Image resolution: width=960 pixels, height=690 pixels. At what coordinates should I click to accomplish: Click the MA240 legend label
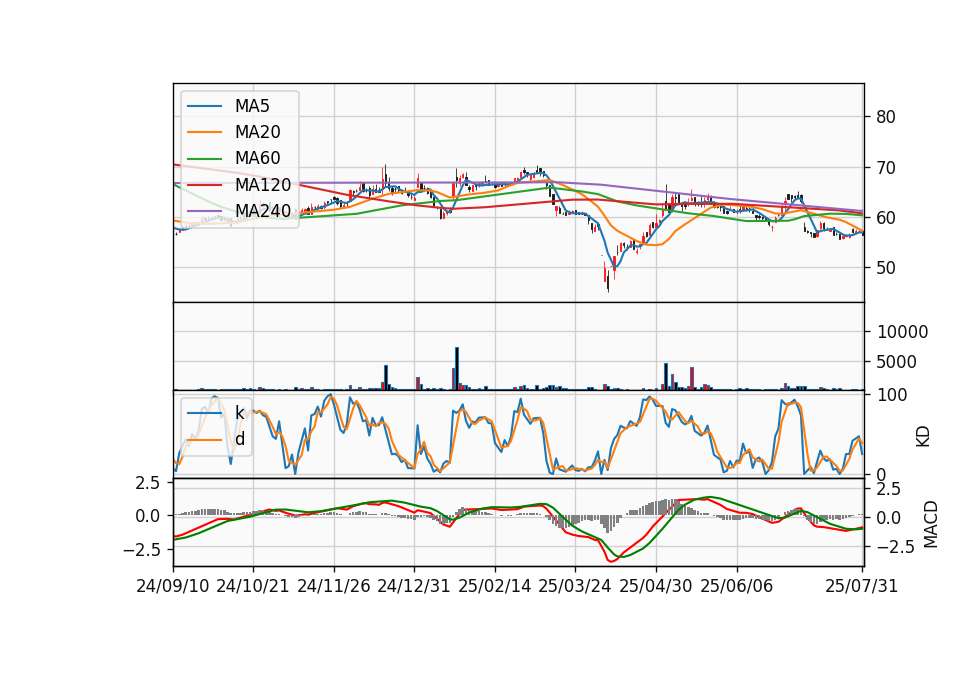[263, 211]
